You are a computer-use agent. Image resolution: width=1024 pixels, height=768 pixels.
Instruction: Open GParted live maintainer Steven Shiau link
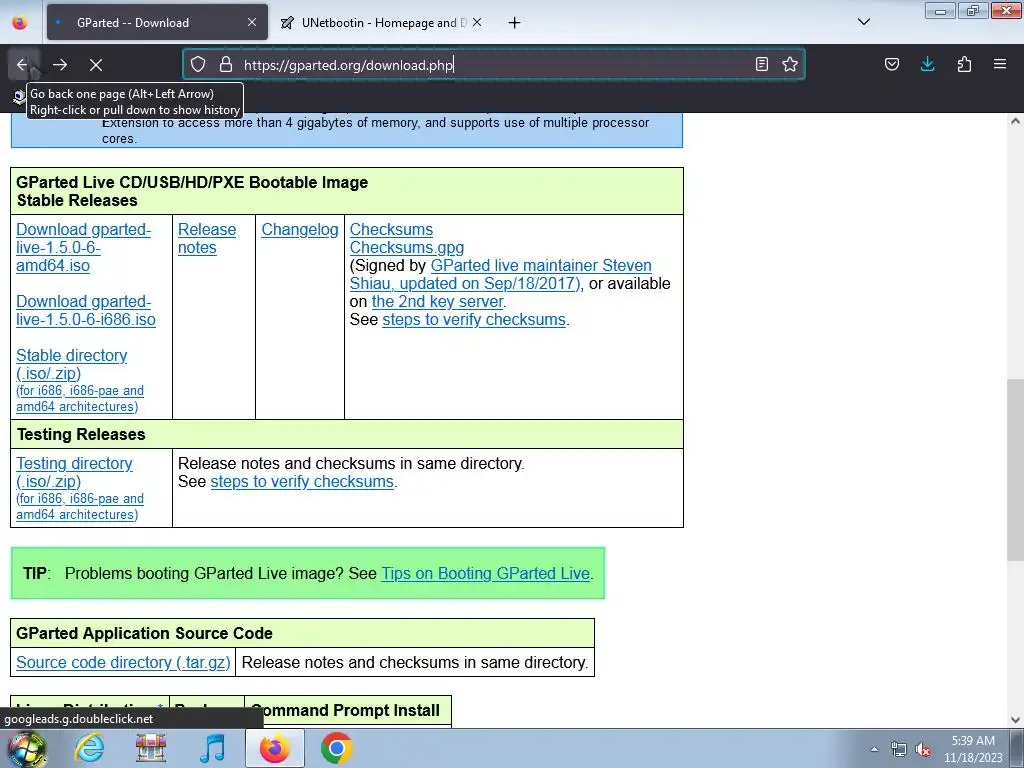pyautogui.click(x=501, y=274)
